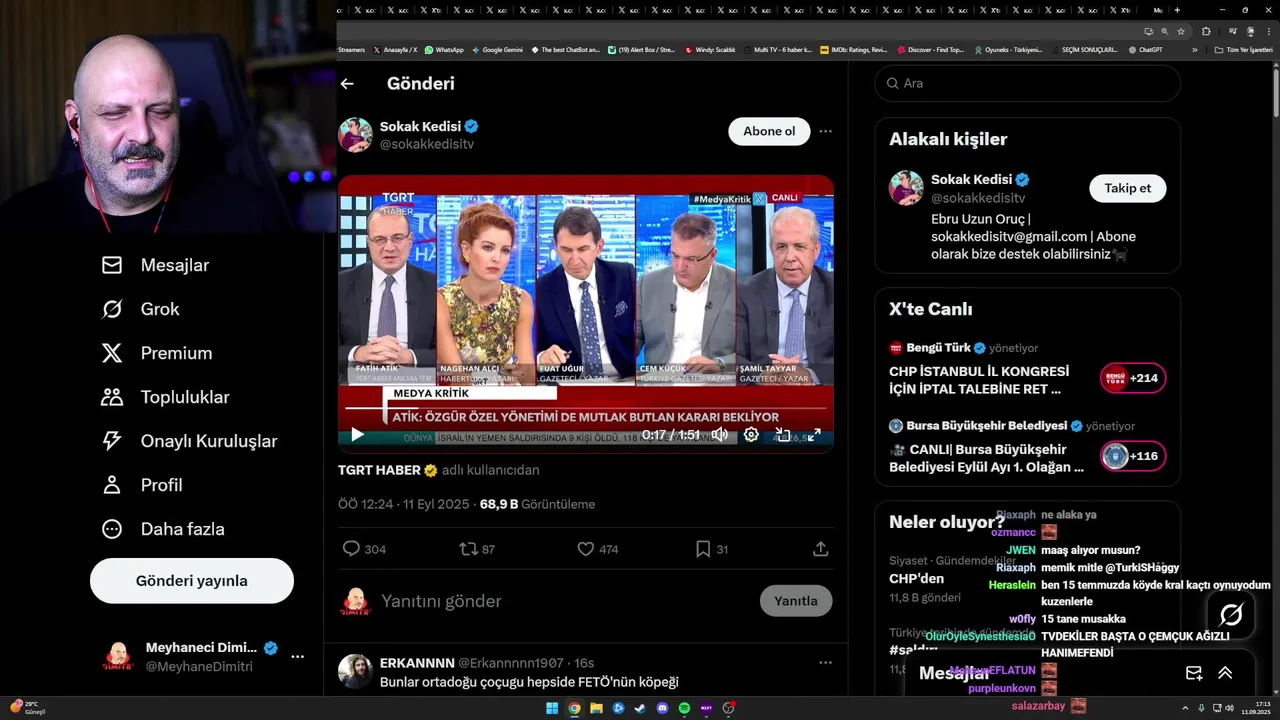Open account options next to Meyhaneci Dimitri

click(297, 657)
